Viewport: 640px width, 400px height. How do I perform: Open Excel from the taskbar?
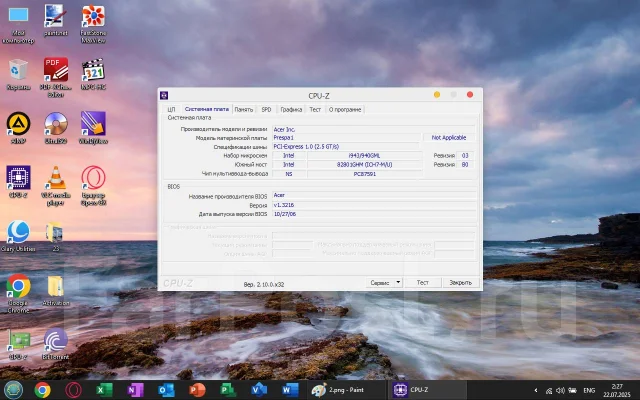tap(104, 390)
